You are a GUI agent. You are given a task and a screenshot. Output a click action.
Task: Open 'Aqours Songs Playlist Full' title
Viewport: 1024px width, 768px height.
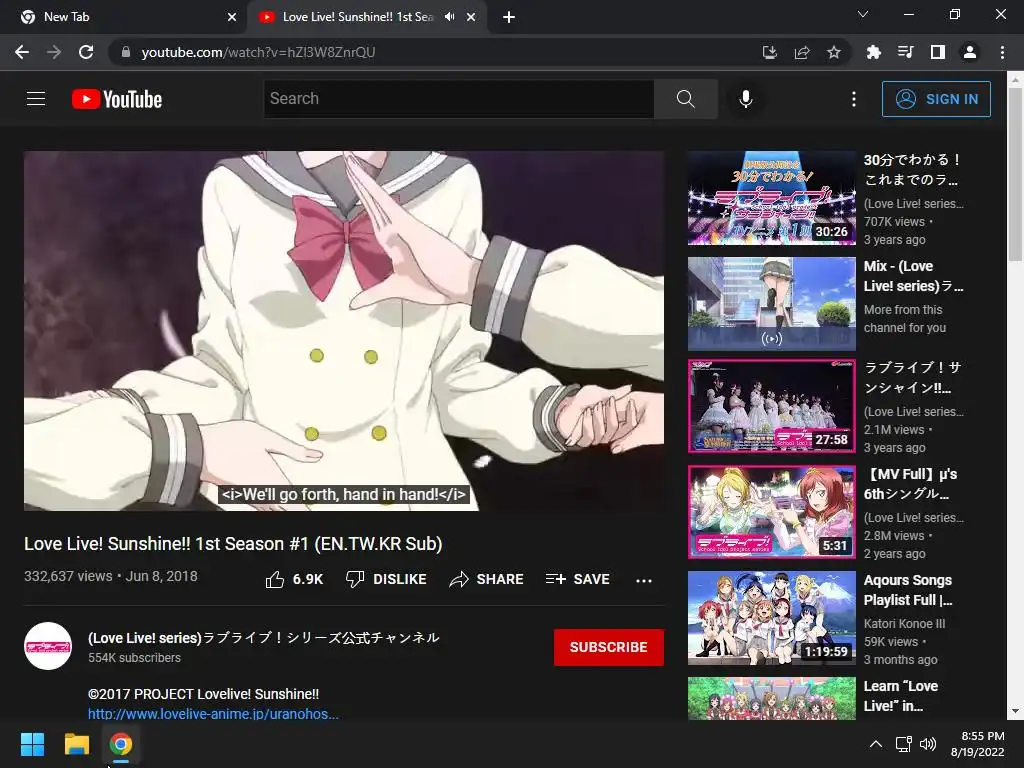pyautogui.click(x=908, y=590)
